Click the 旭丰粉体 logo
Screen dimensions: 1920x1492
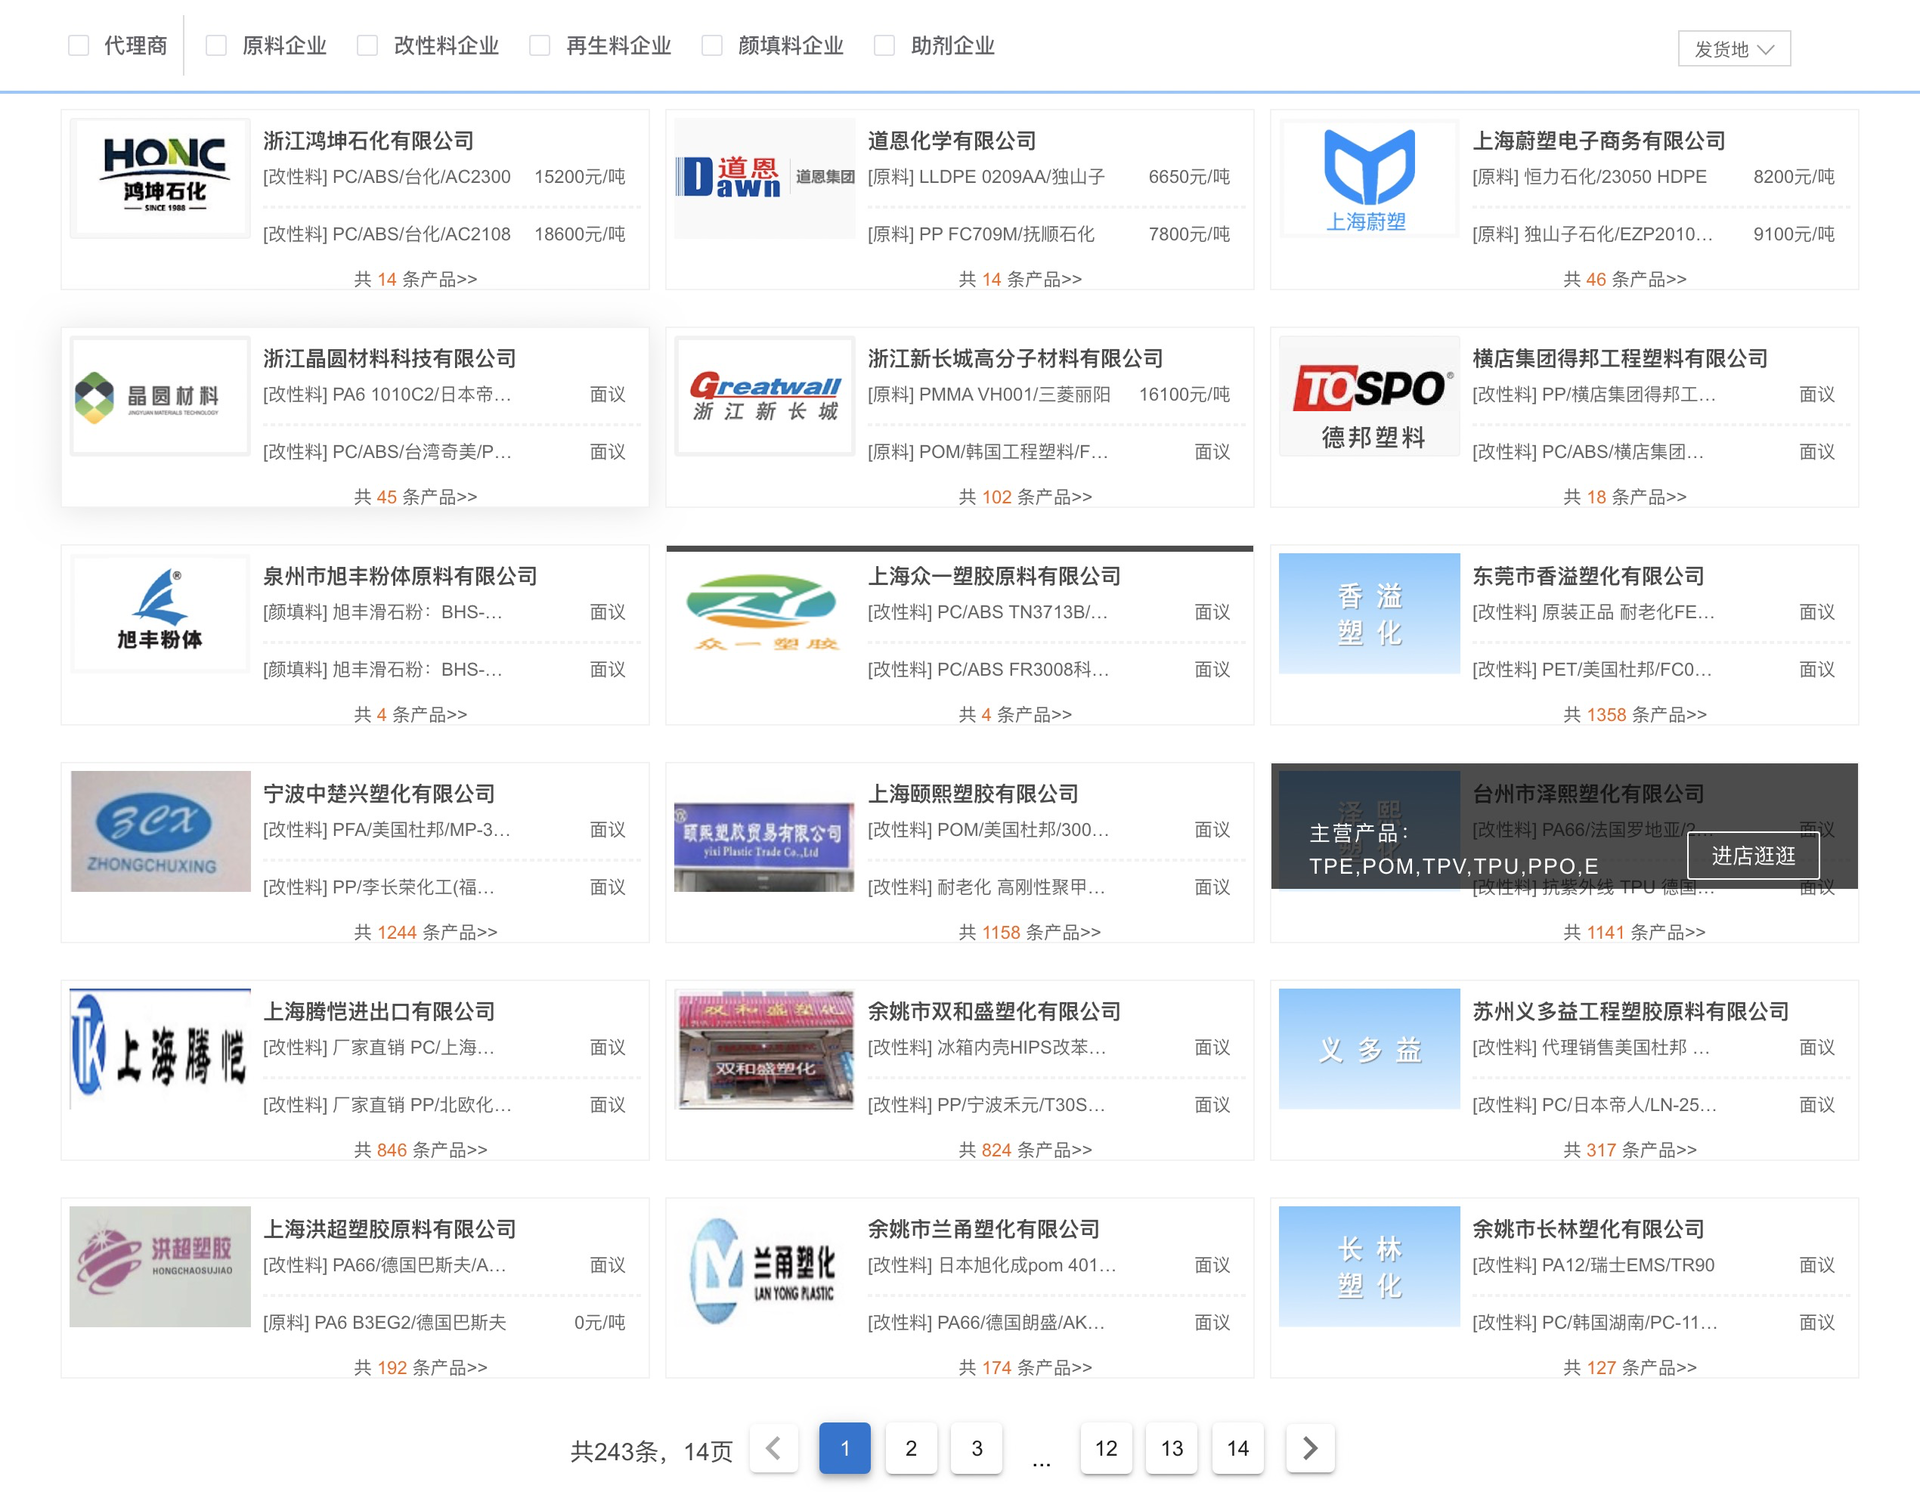tap(160, 613)
